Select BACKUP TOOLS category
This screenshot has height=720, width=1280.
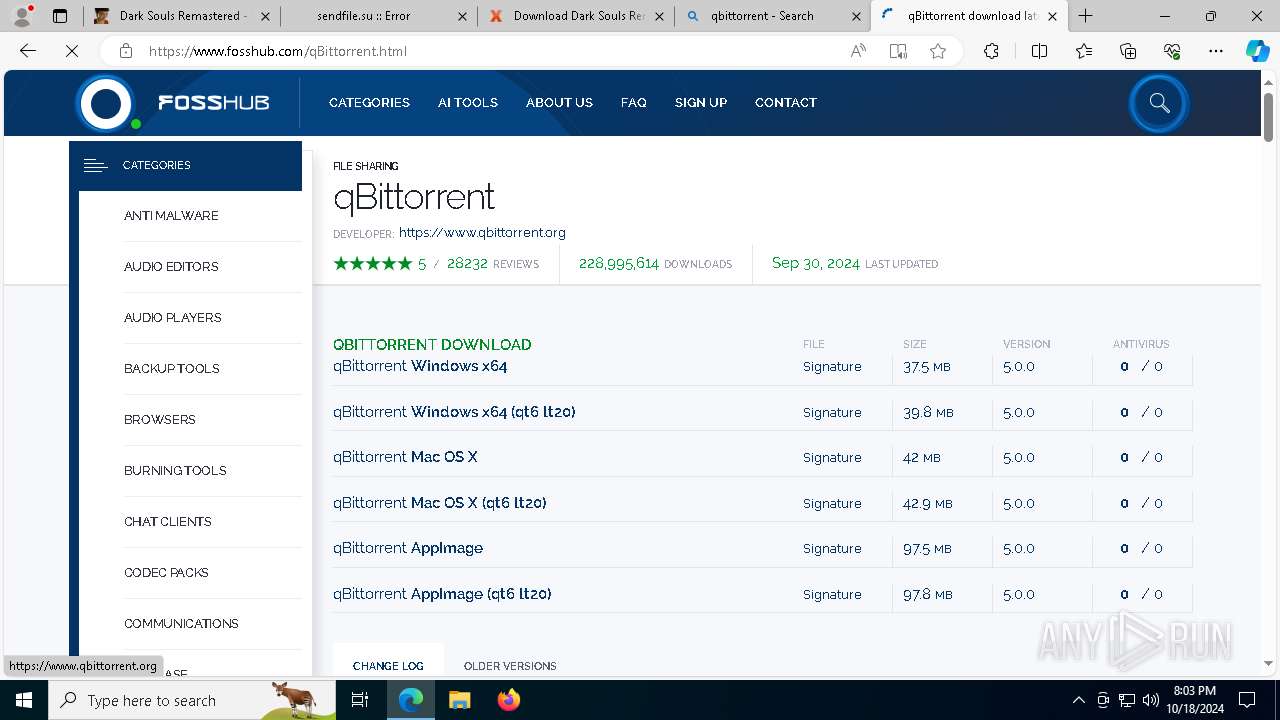pyautogui.click(x=172, y=369)
